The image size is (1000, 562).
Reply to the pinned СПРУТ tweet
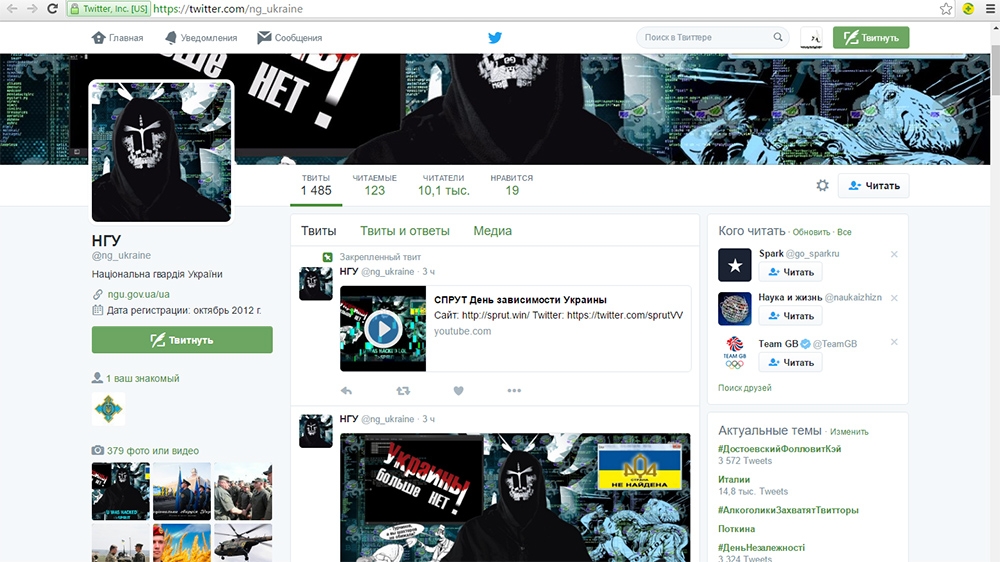(x=346, y=390)
